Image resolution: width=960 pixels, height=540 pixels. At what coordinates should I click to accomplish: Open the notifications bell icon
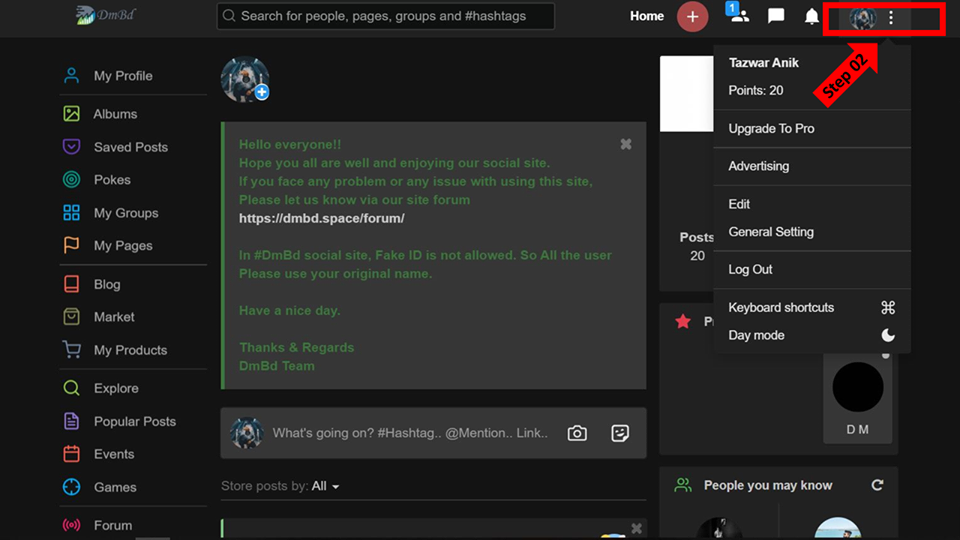coord(811,17)
